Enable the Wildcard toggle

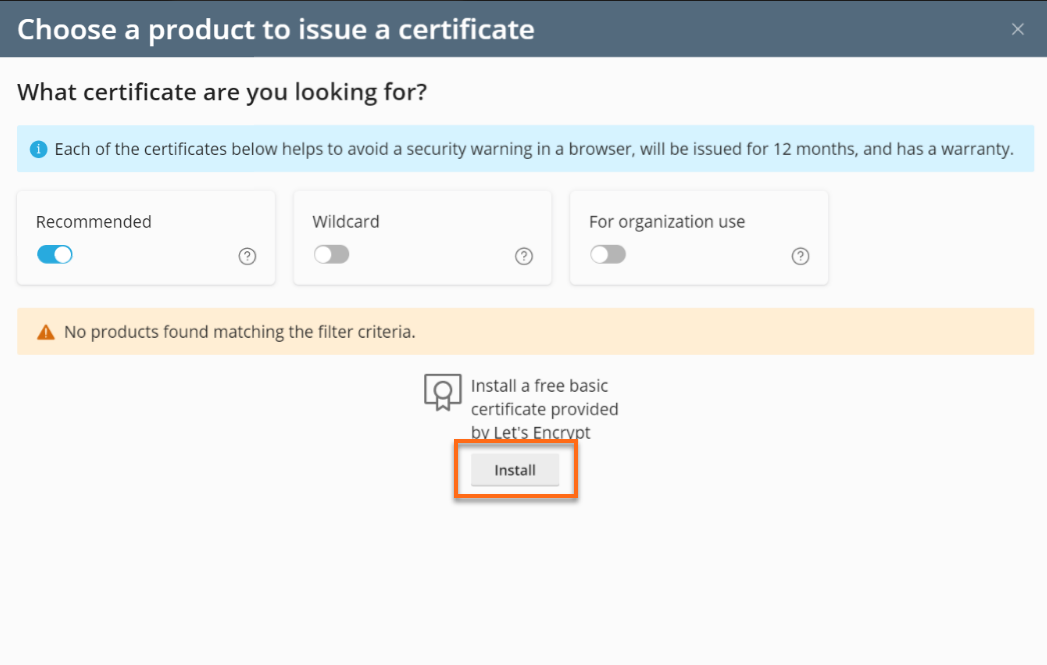coord(331,255)
